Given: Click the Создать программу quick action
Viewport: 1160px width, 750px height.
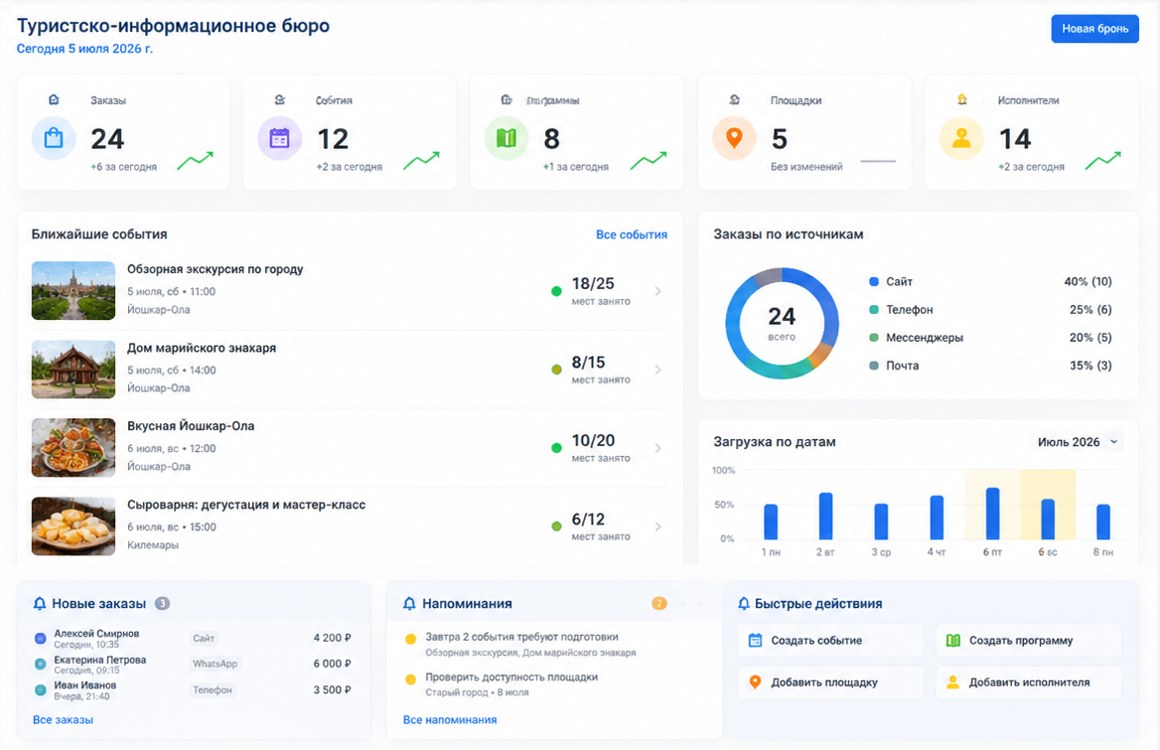Looking at the screenshot, I should [1029, 641].
